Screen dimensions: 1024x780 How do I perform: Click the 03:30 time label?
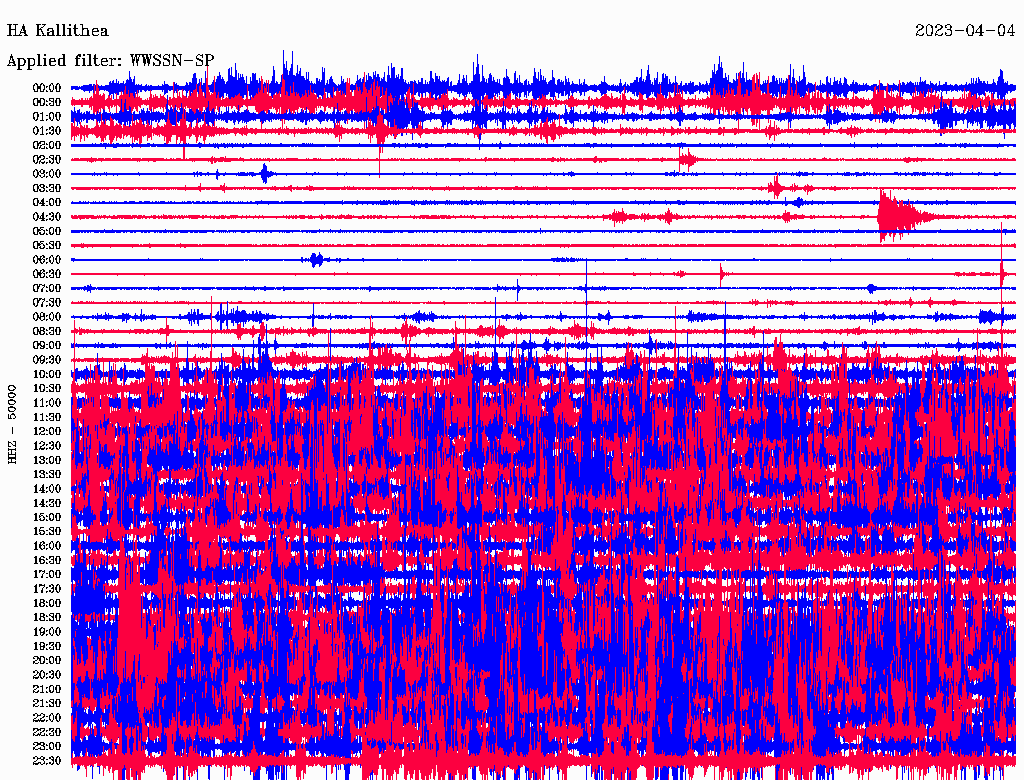pyautogui.click(x=47, y=188)
